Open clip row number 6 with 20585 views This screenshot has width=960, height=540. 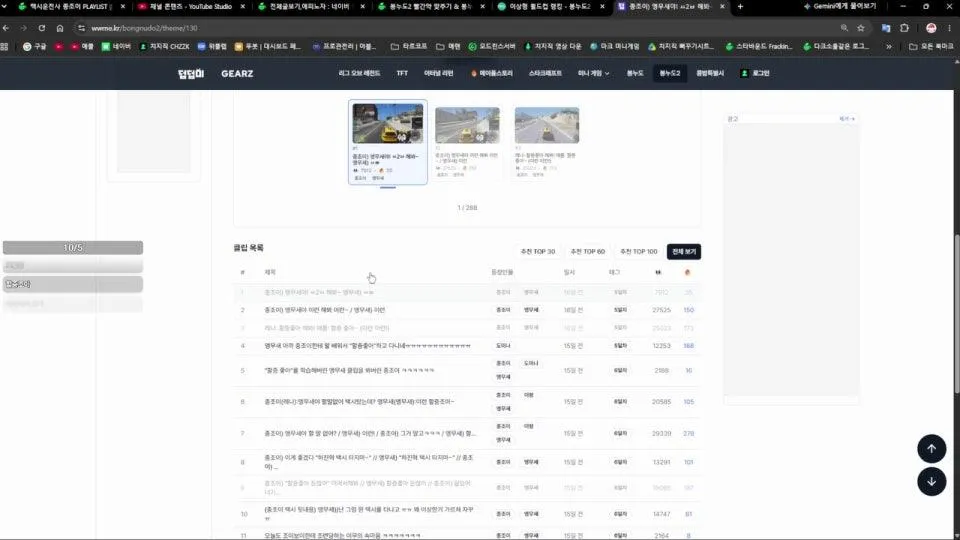[x=467, y=402]
